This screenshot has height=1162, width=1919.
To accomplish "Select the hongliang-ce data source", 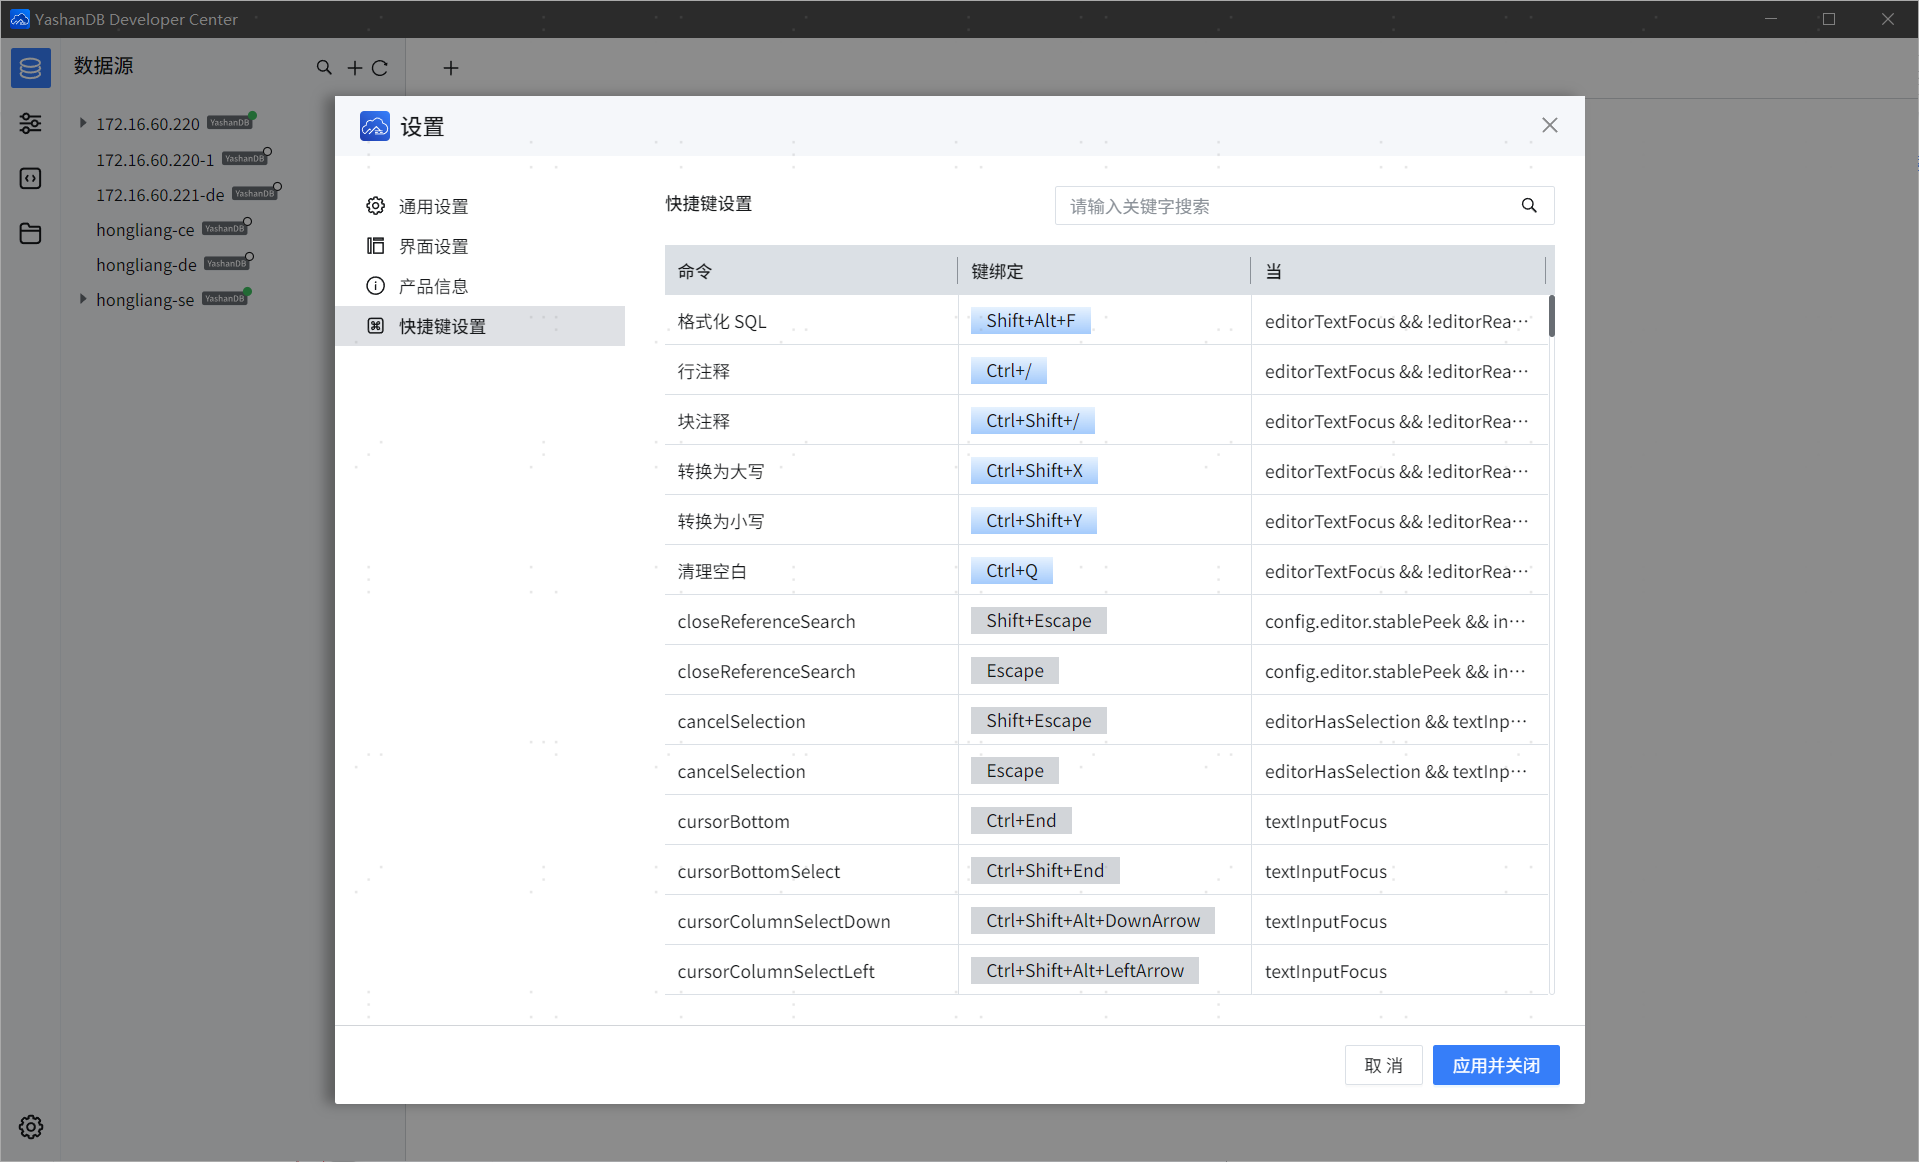I will tap(145, 230).
